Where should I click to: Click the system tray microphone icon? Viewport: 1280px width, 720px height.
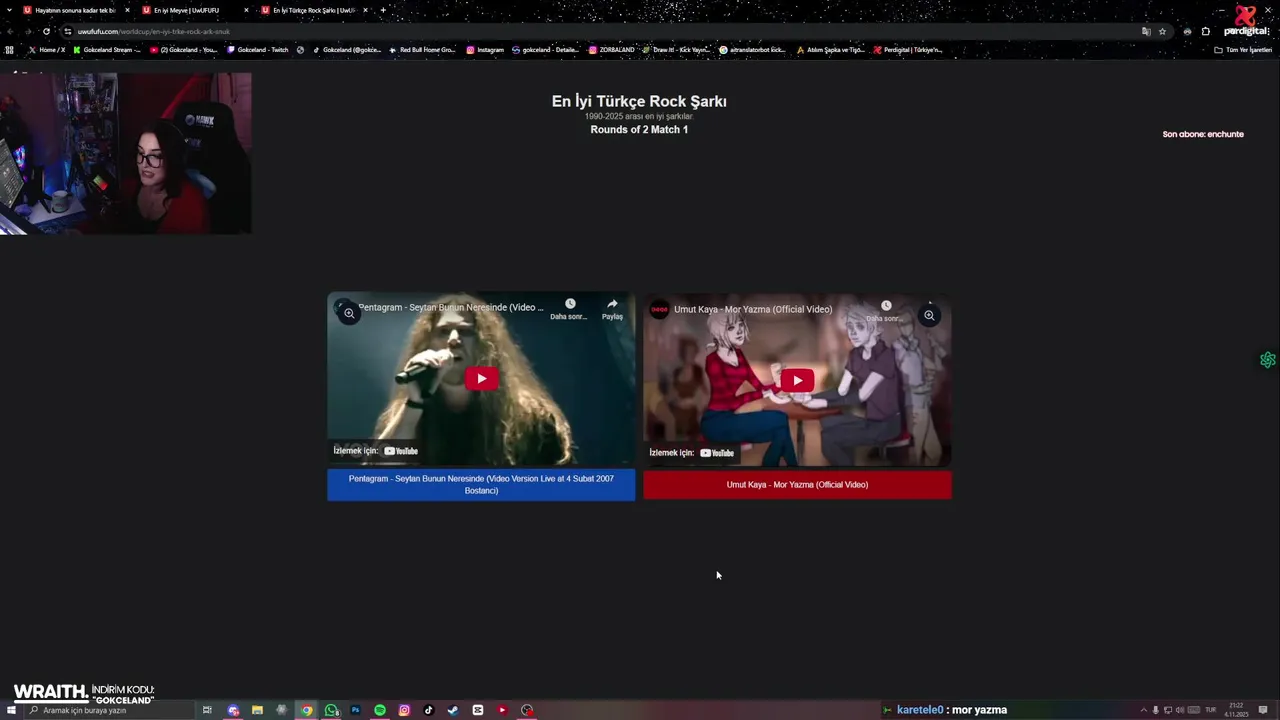pyautogui.click(x=1155, y=710)
